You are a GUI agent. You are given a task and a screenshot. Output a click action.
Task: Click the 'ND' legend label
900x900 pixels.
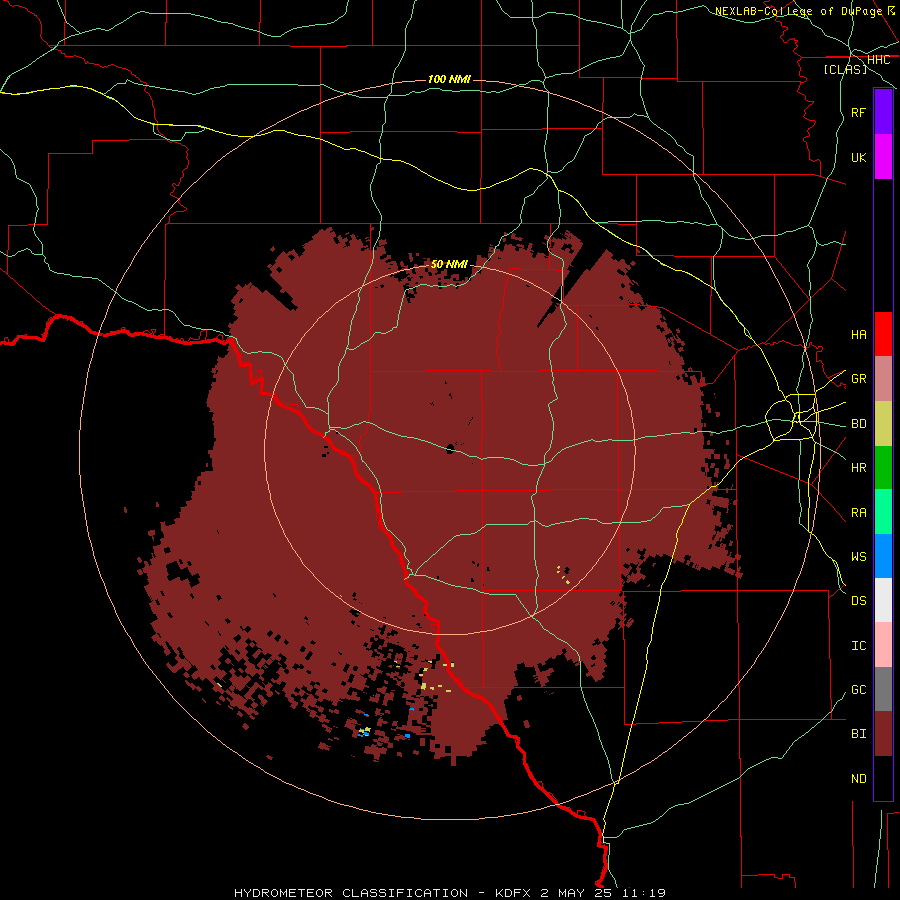click(x=858, y=779)
